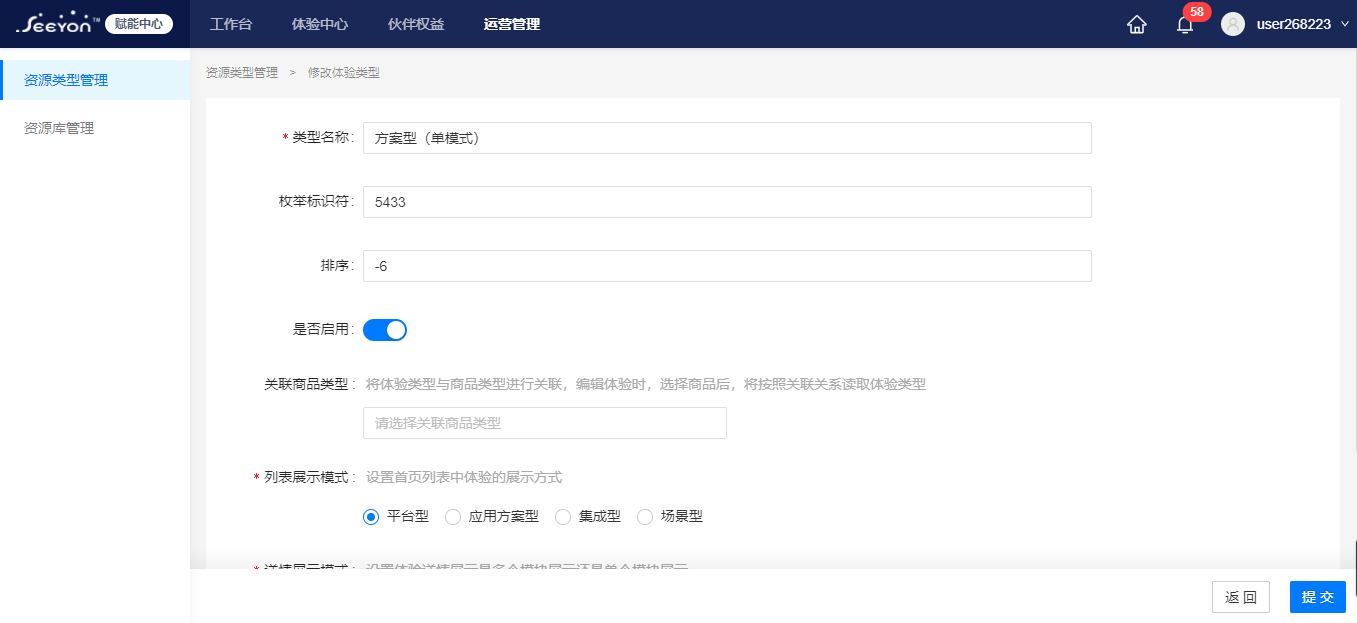Toggle the 是否启用 switch
The height and width of the screenshot is (623, 1357).
(385, 330)
